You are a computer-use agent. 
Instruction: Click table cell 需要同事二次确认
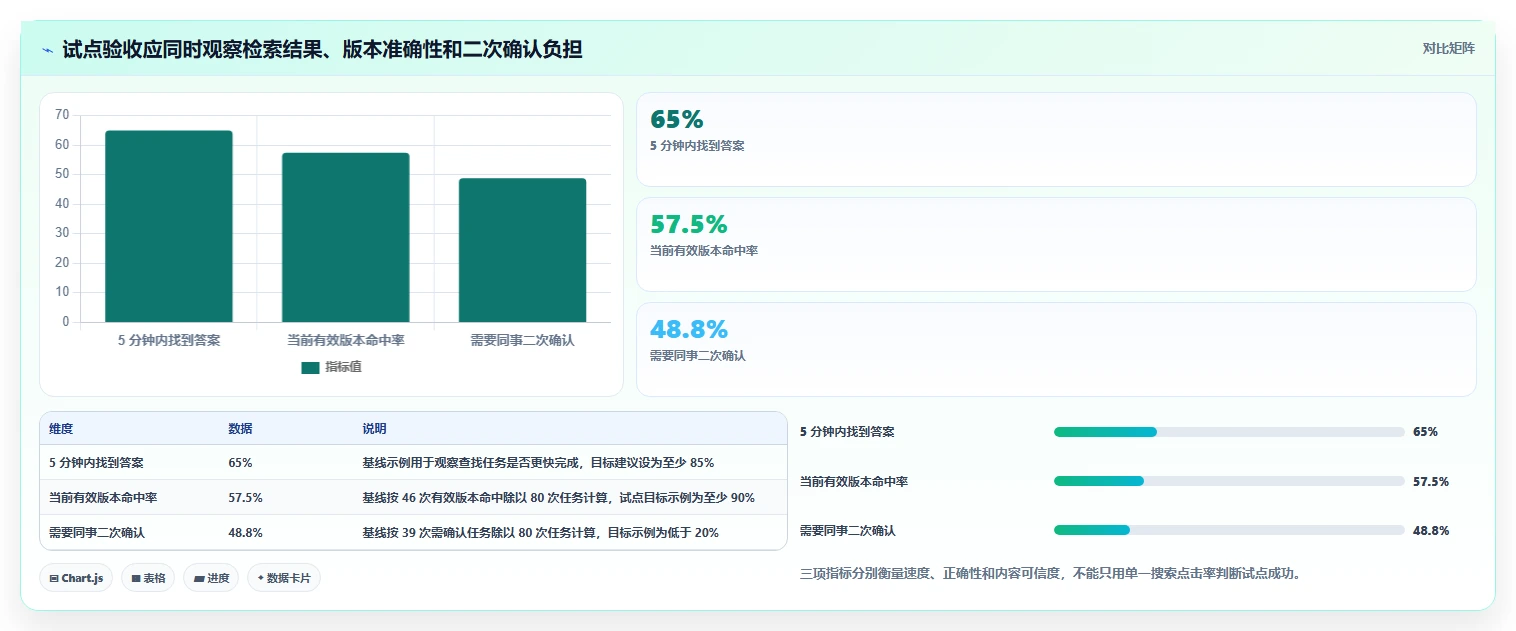coord(96,532)
